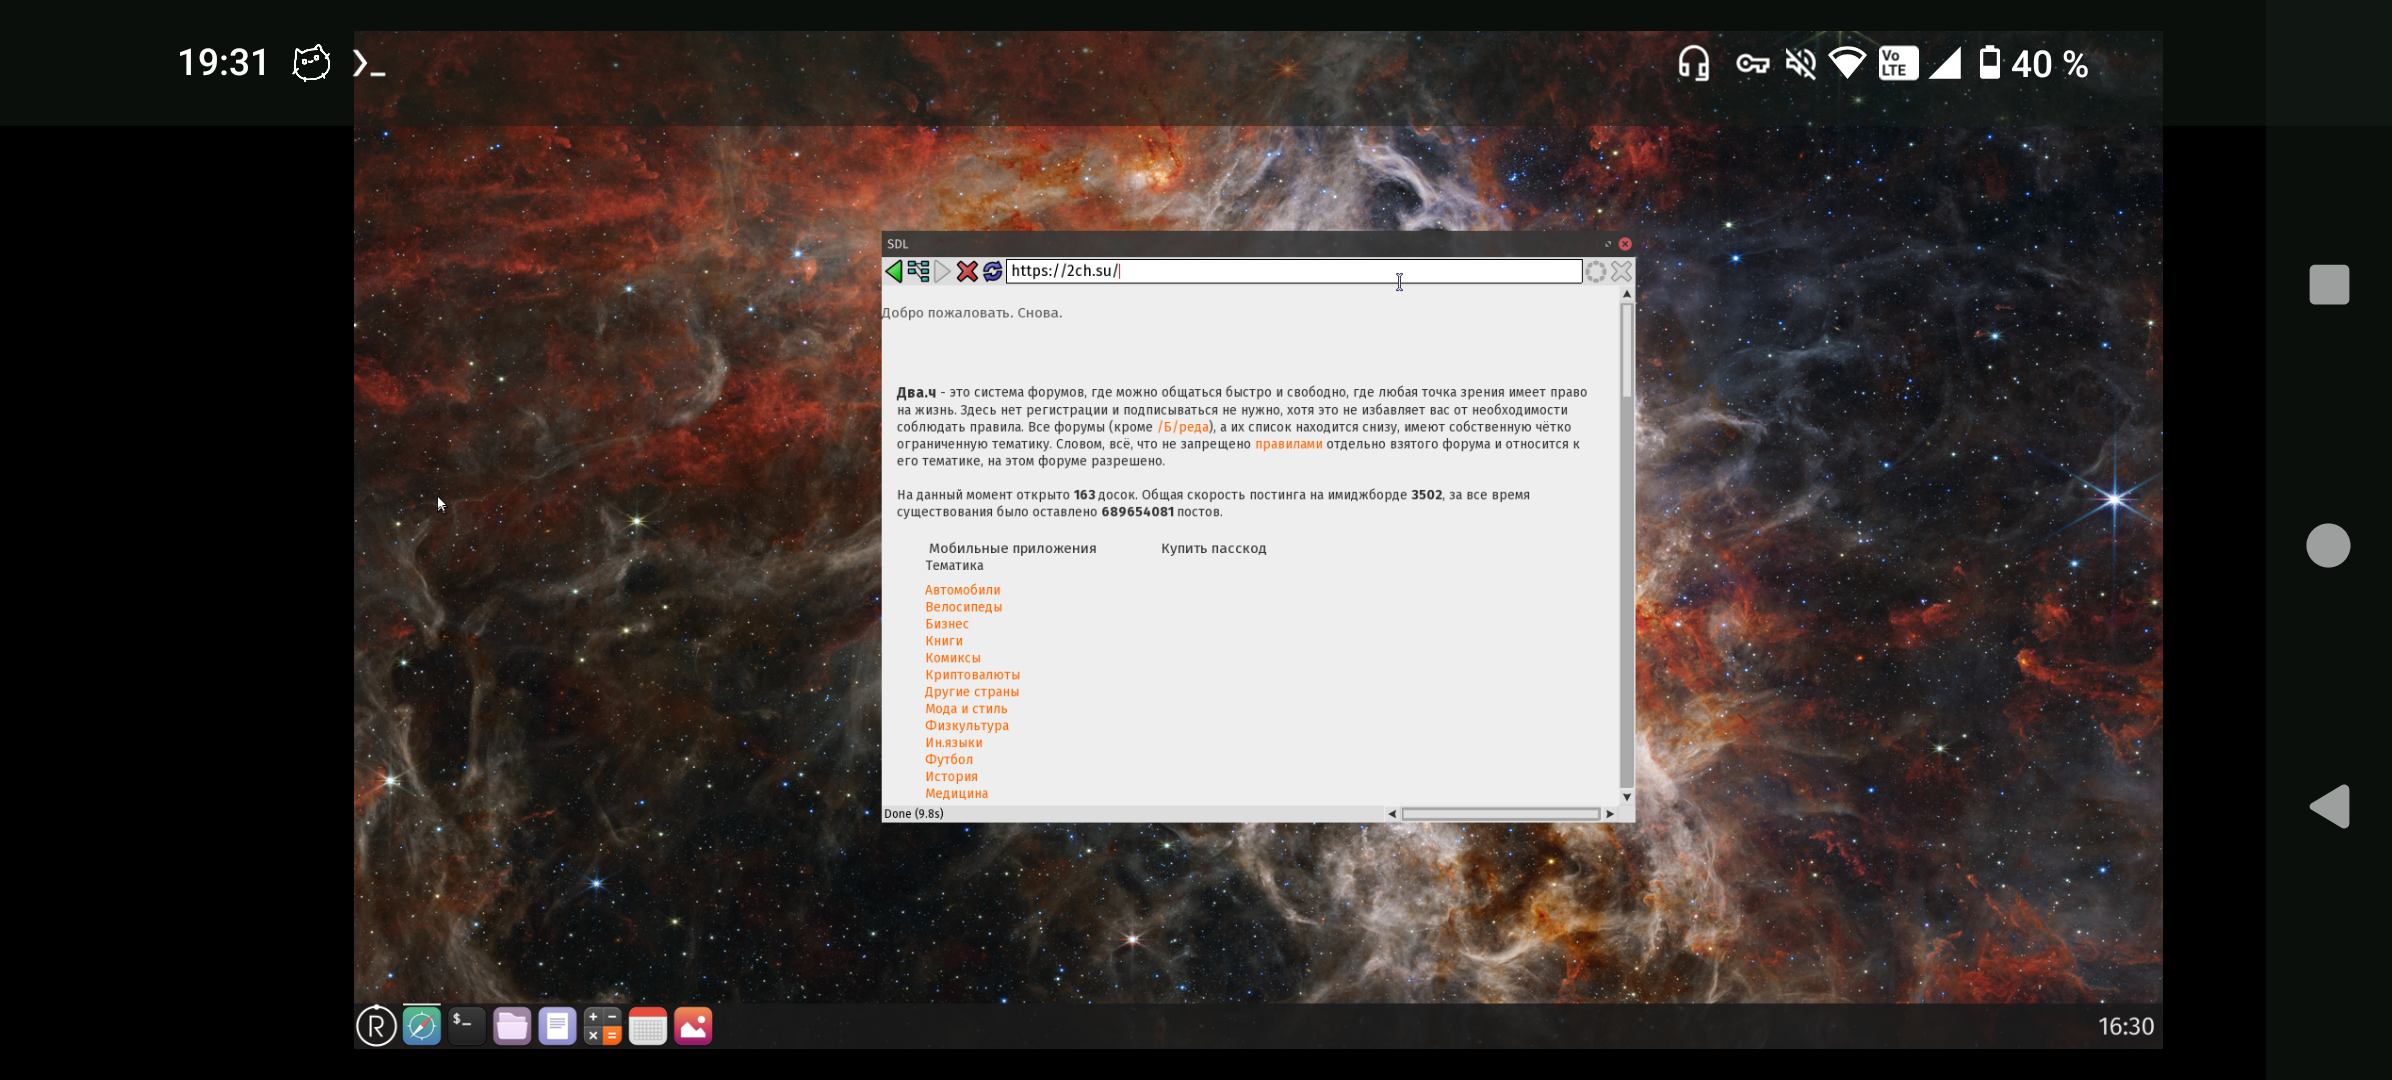Launch the terminal from the dock
This screenshot has width=2392, height=1080.
coord(466,1026)
